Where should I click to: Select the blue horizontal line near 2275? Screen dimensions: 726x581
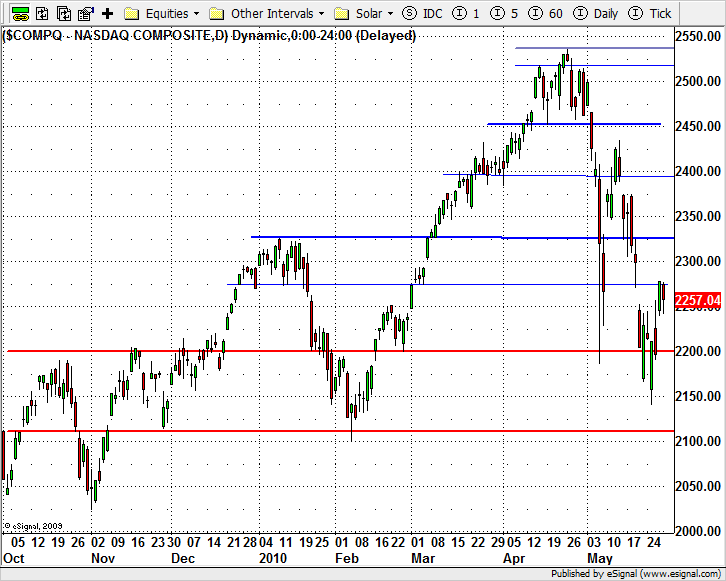click(x=447, y=284)
